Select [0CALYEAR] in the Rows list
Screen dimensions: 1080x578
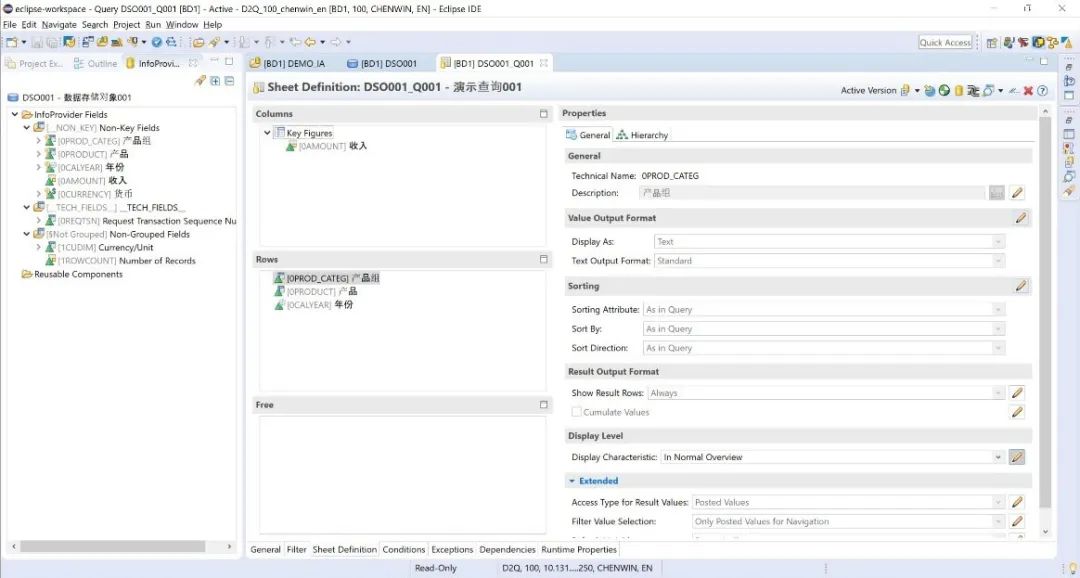(x=313, y=305)
